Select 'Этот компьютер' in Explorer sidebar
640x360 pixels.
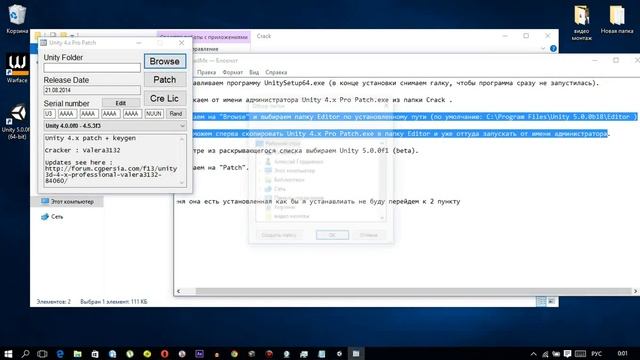point(67,202)
